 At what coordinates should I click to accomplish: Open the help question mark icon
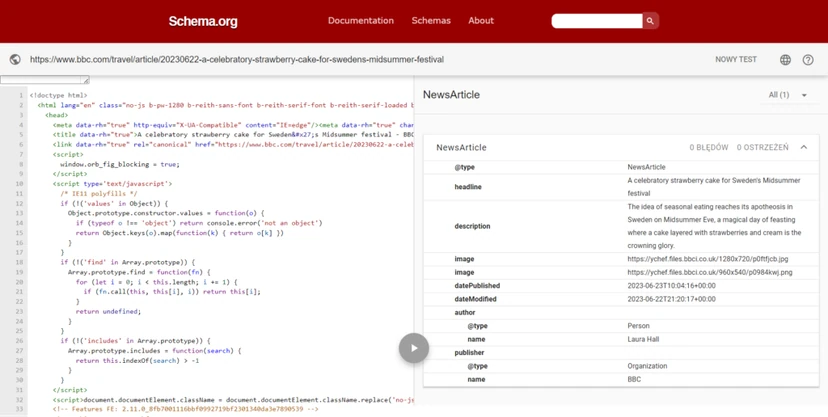pos(808,60)
